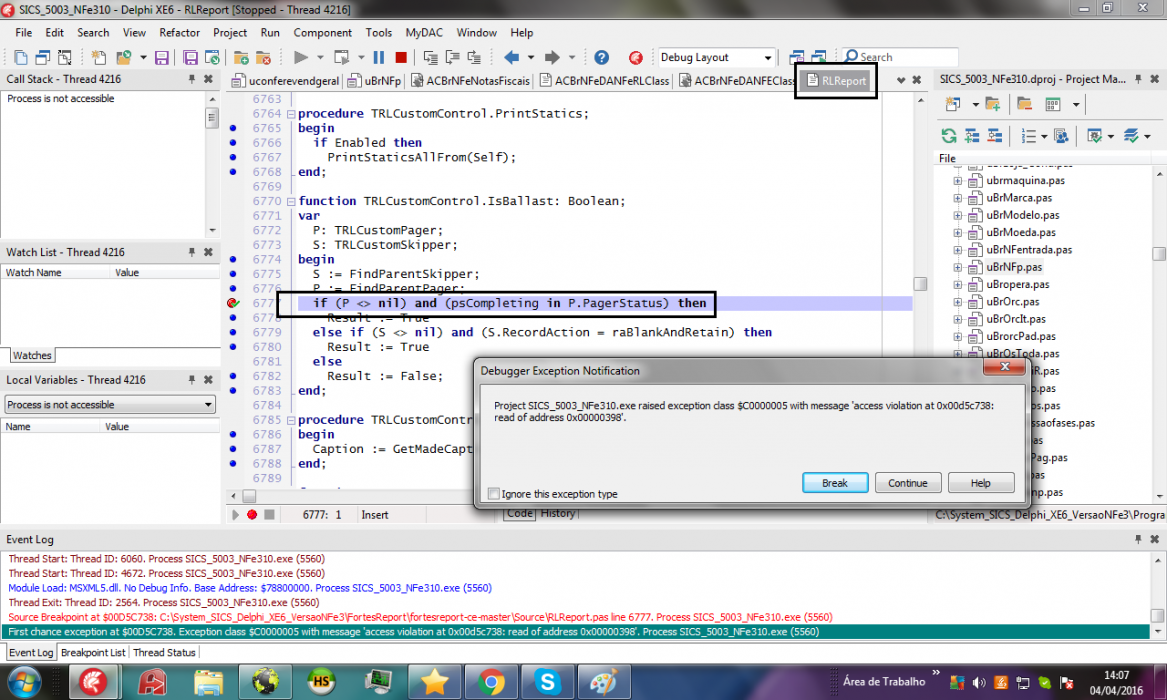The image size is (1167, 700).
Task: Toggle the breakpoint dot on line 6779
Action: 233,332
